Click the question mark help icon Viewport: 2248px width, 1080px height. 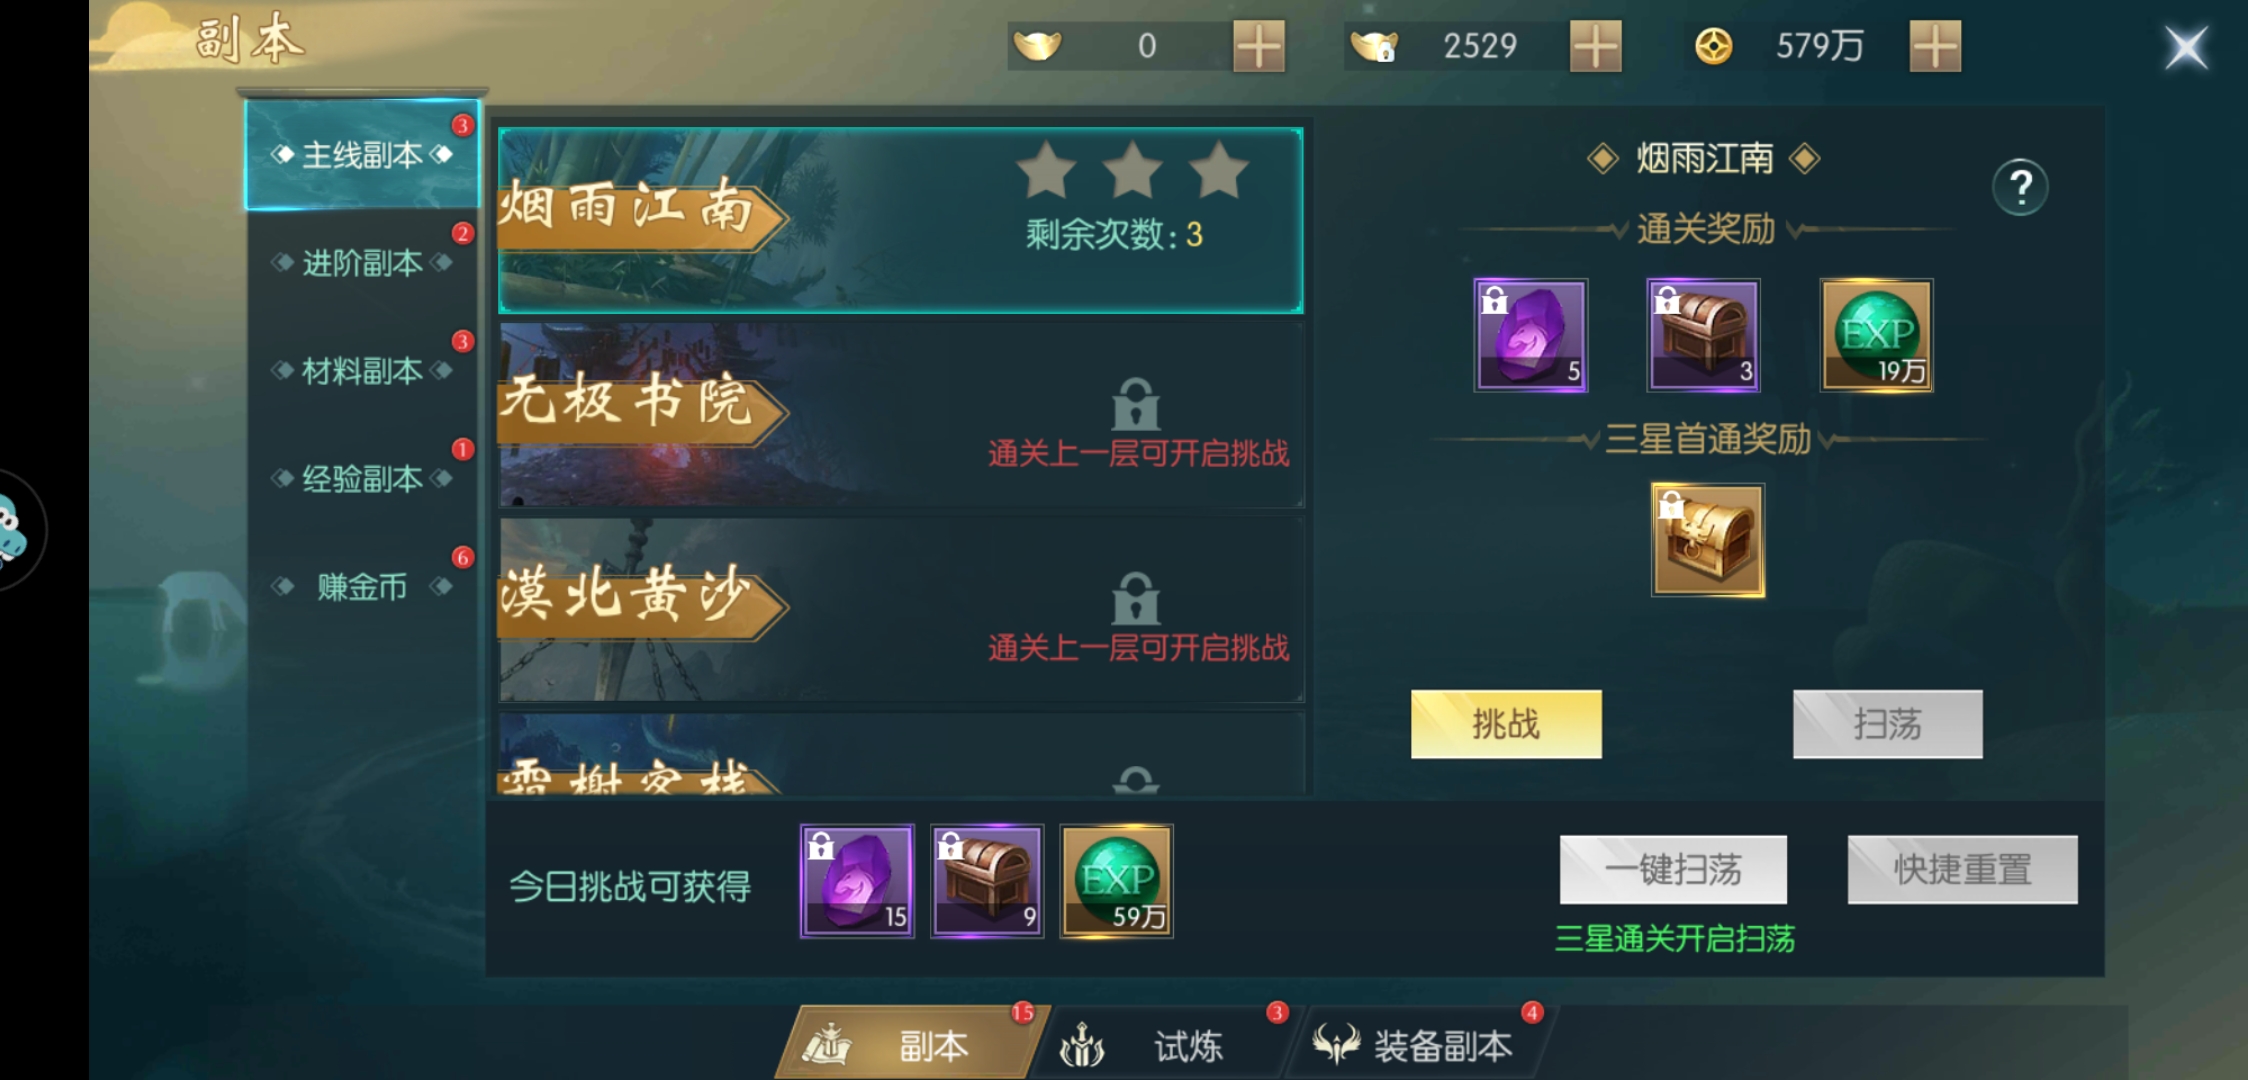(2020, 187)
